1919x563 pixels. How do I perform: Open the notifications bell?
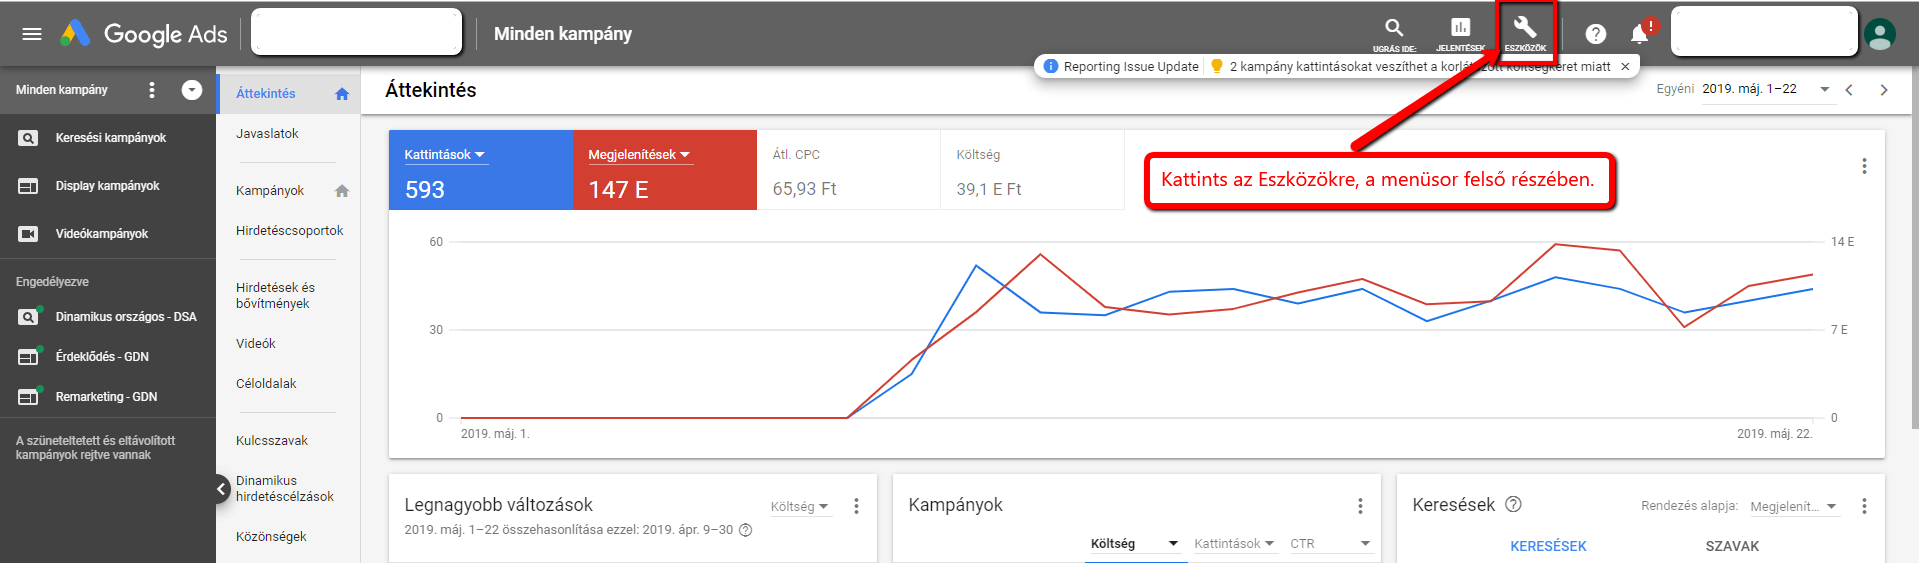tap(1640, 34)
